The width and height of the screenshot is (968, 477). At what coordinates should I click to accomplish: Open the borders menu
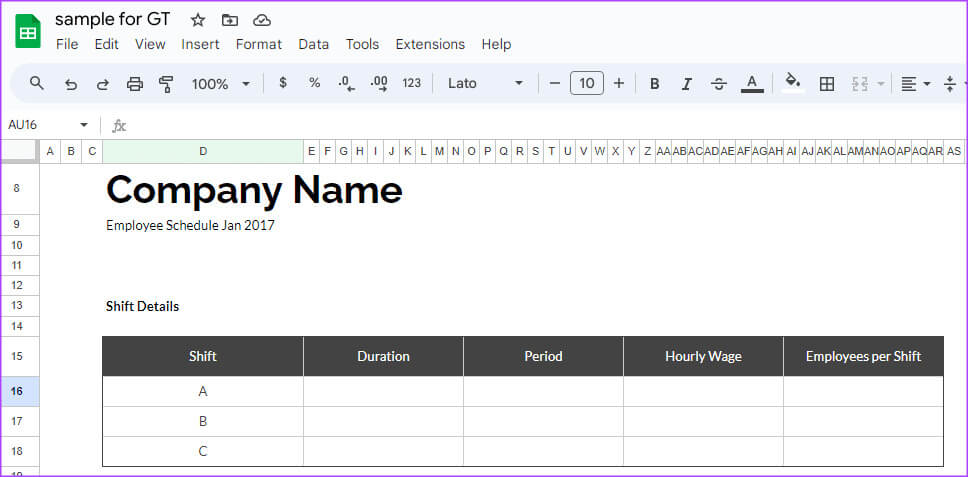(827, 84)
